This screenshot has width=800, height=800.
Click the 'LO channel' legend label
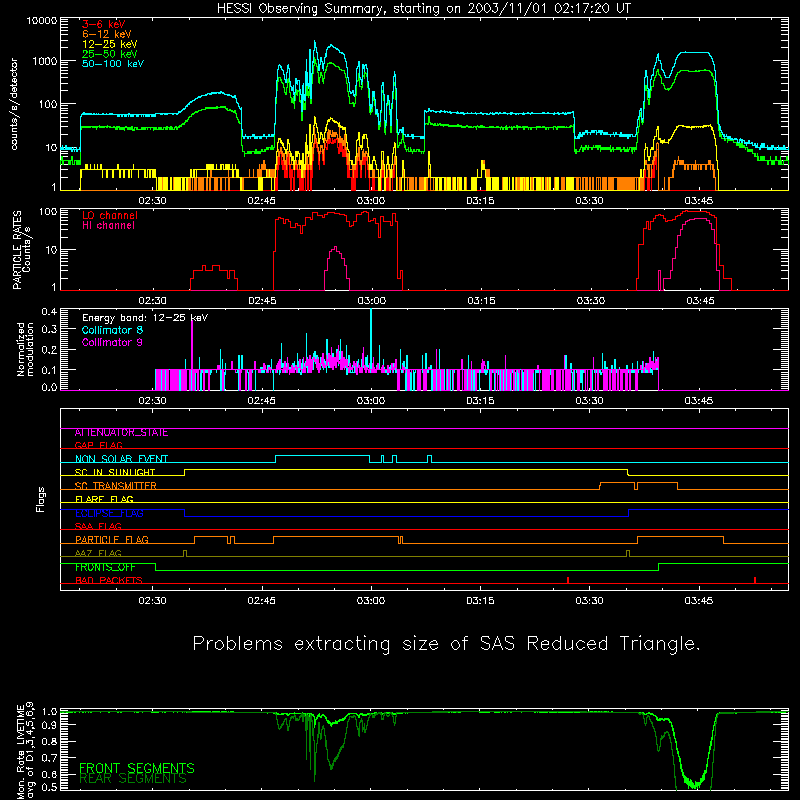(110, 215)
